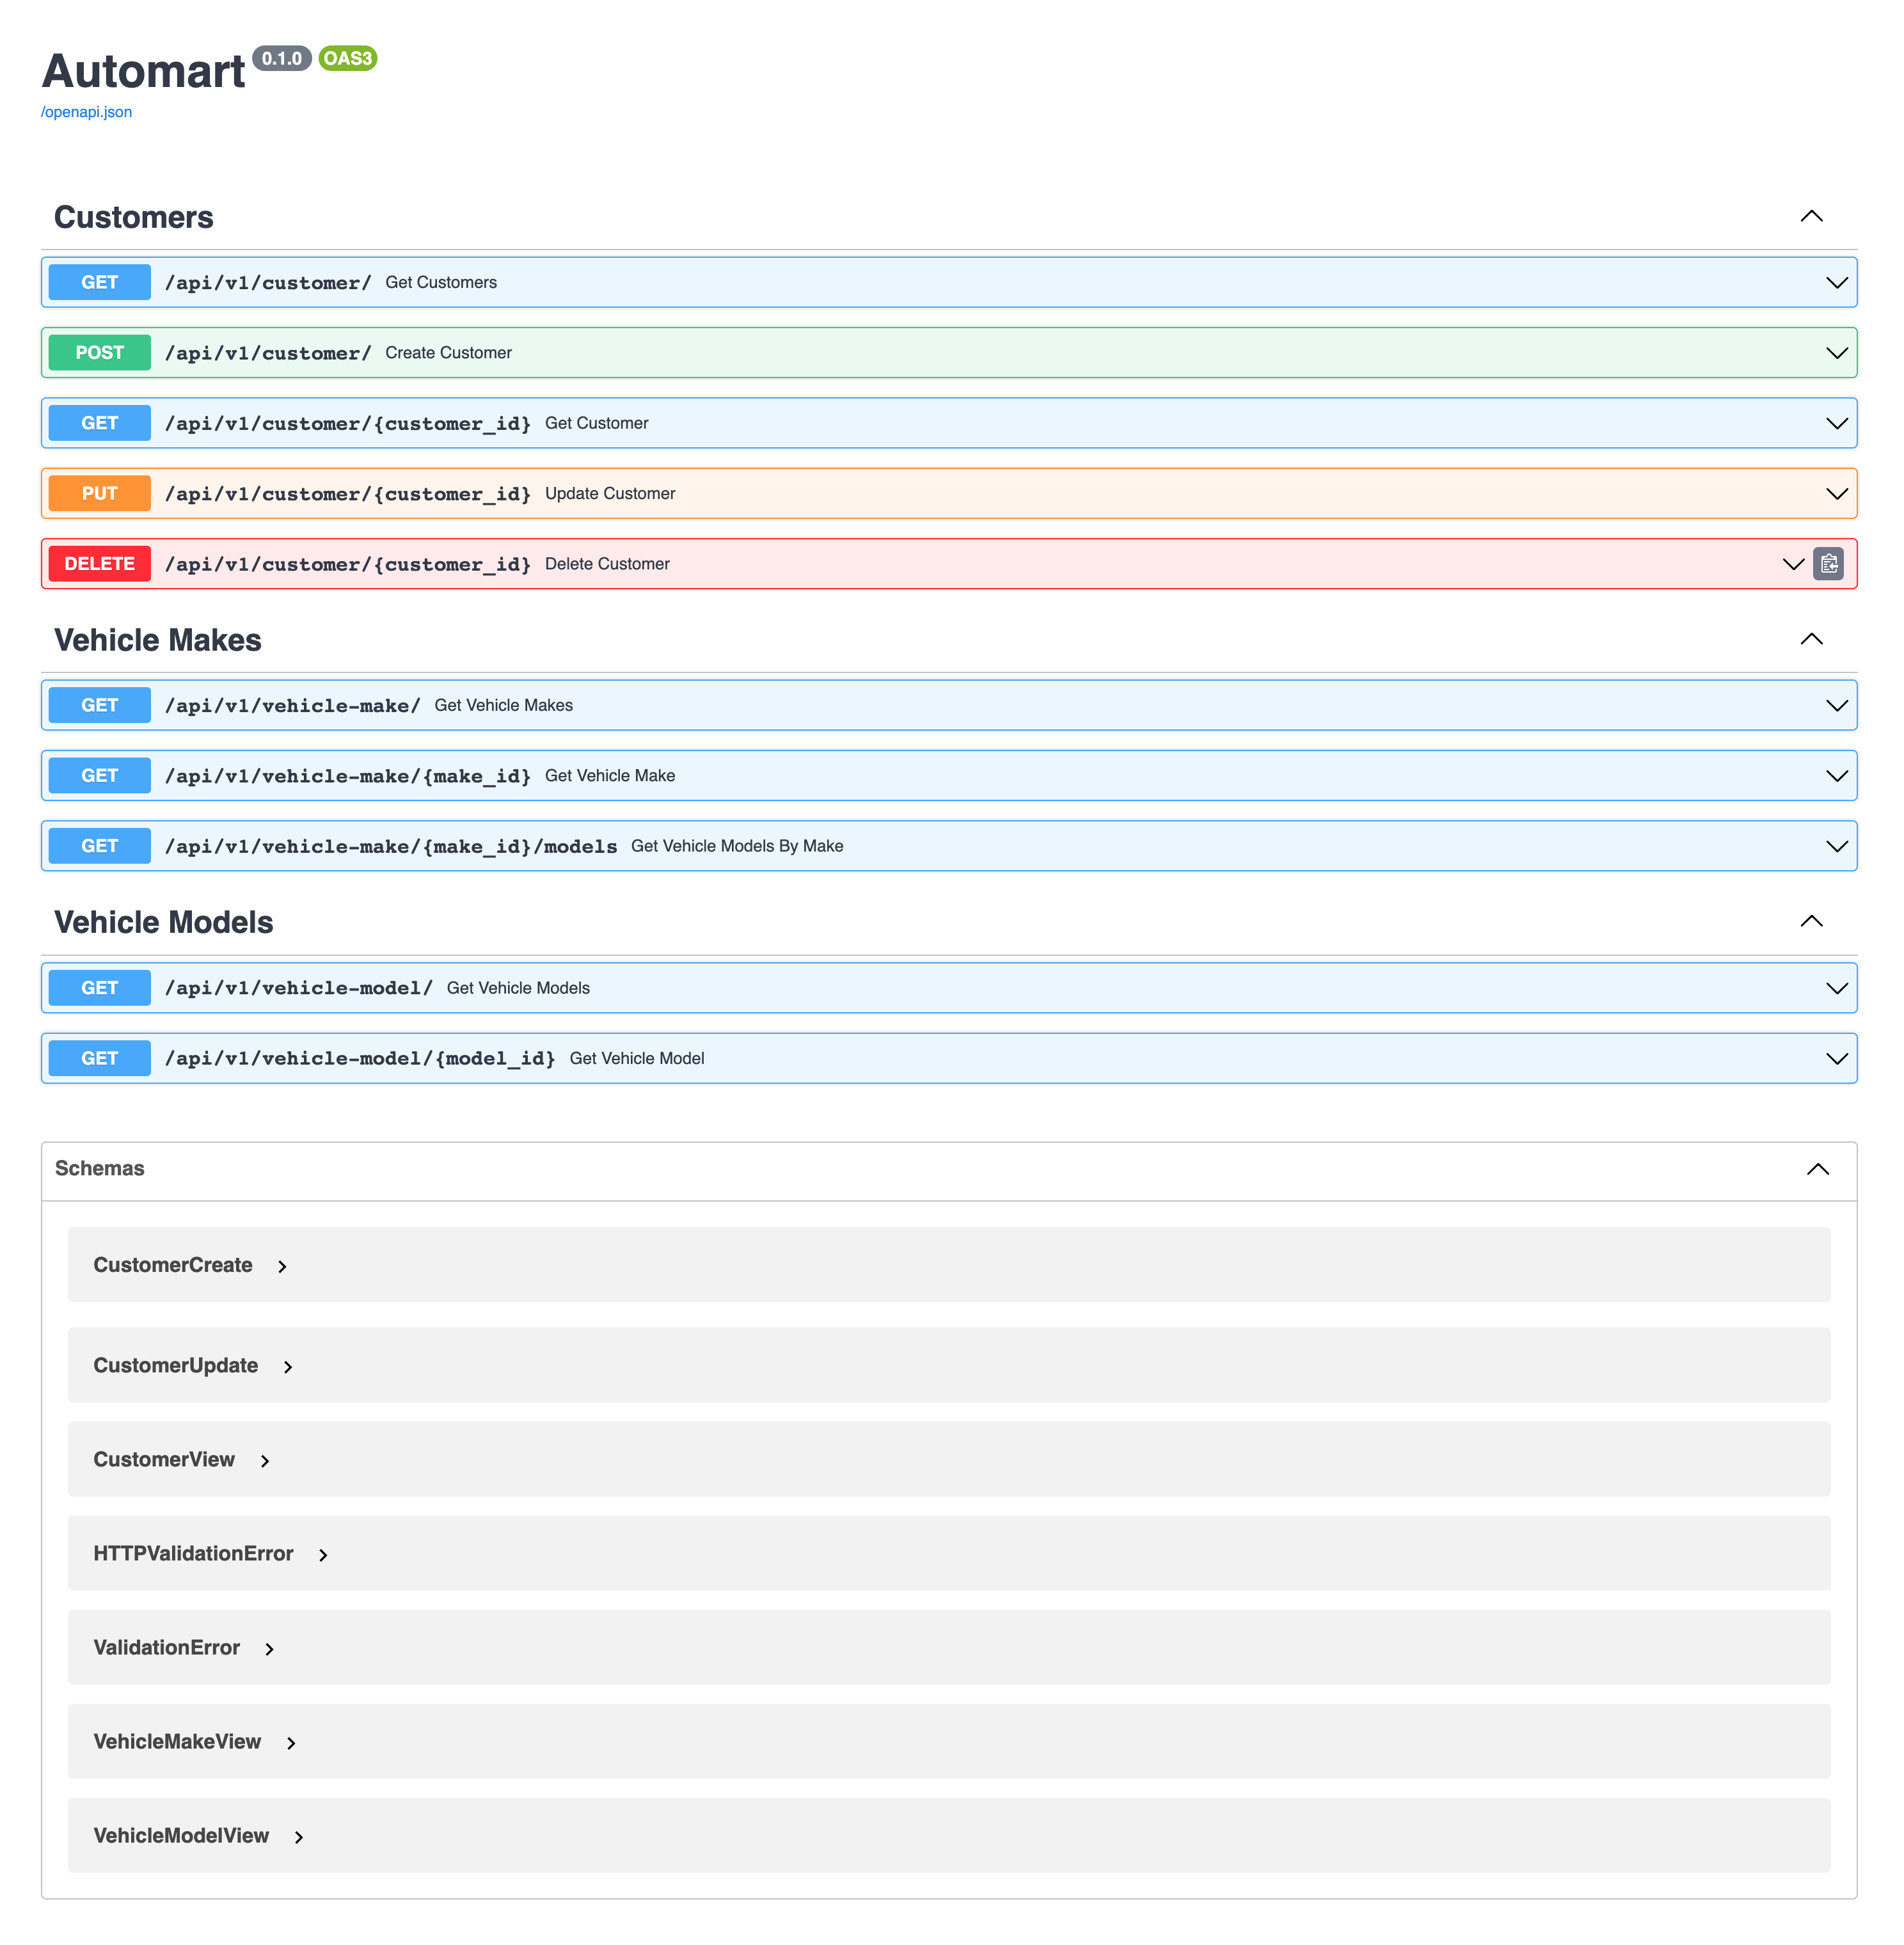This screenshot has height=1945, width=1904.
Task: Click the GET badge for Get Vehicle Make
Action: click(100, 776)
